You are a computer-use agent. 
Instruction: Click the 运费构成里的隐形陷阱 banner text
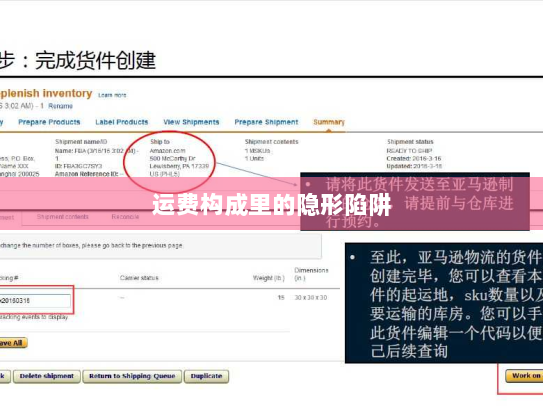[x=272, y=204]
